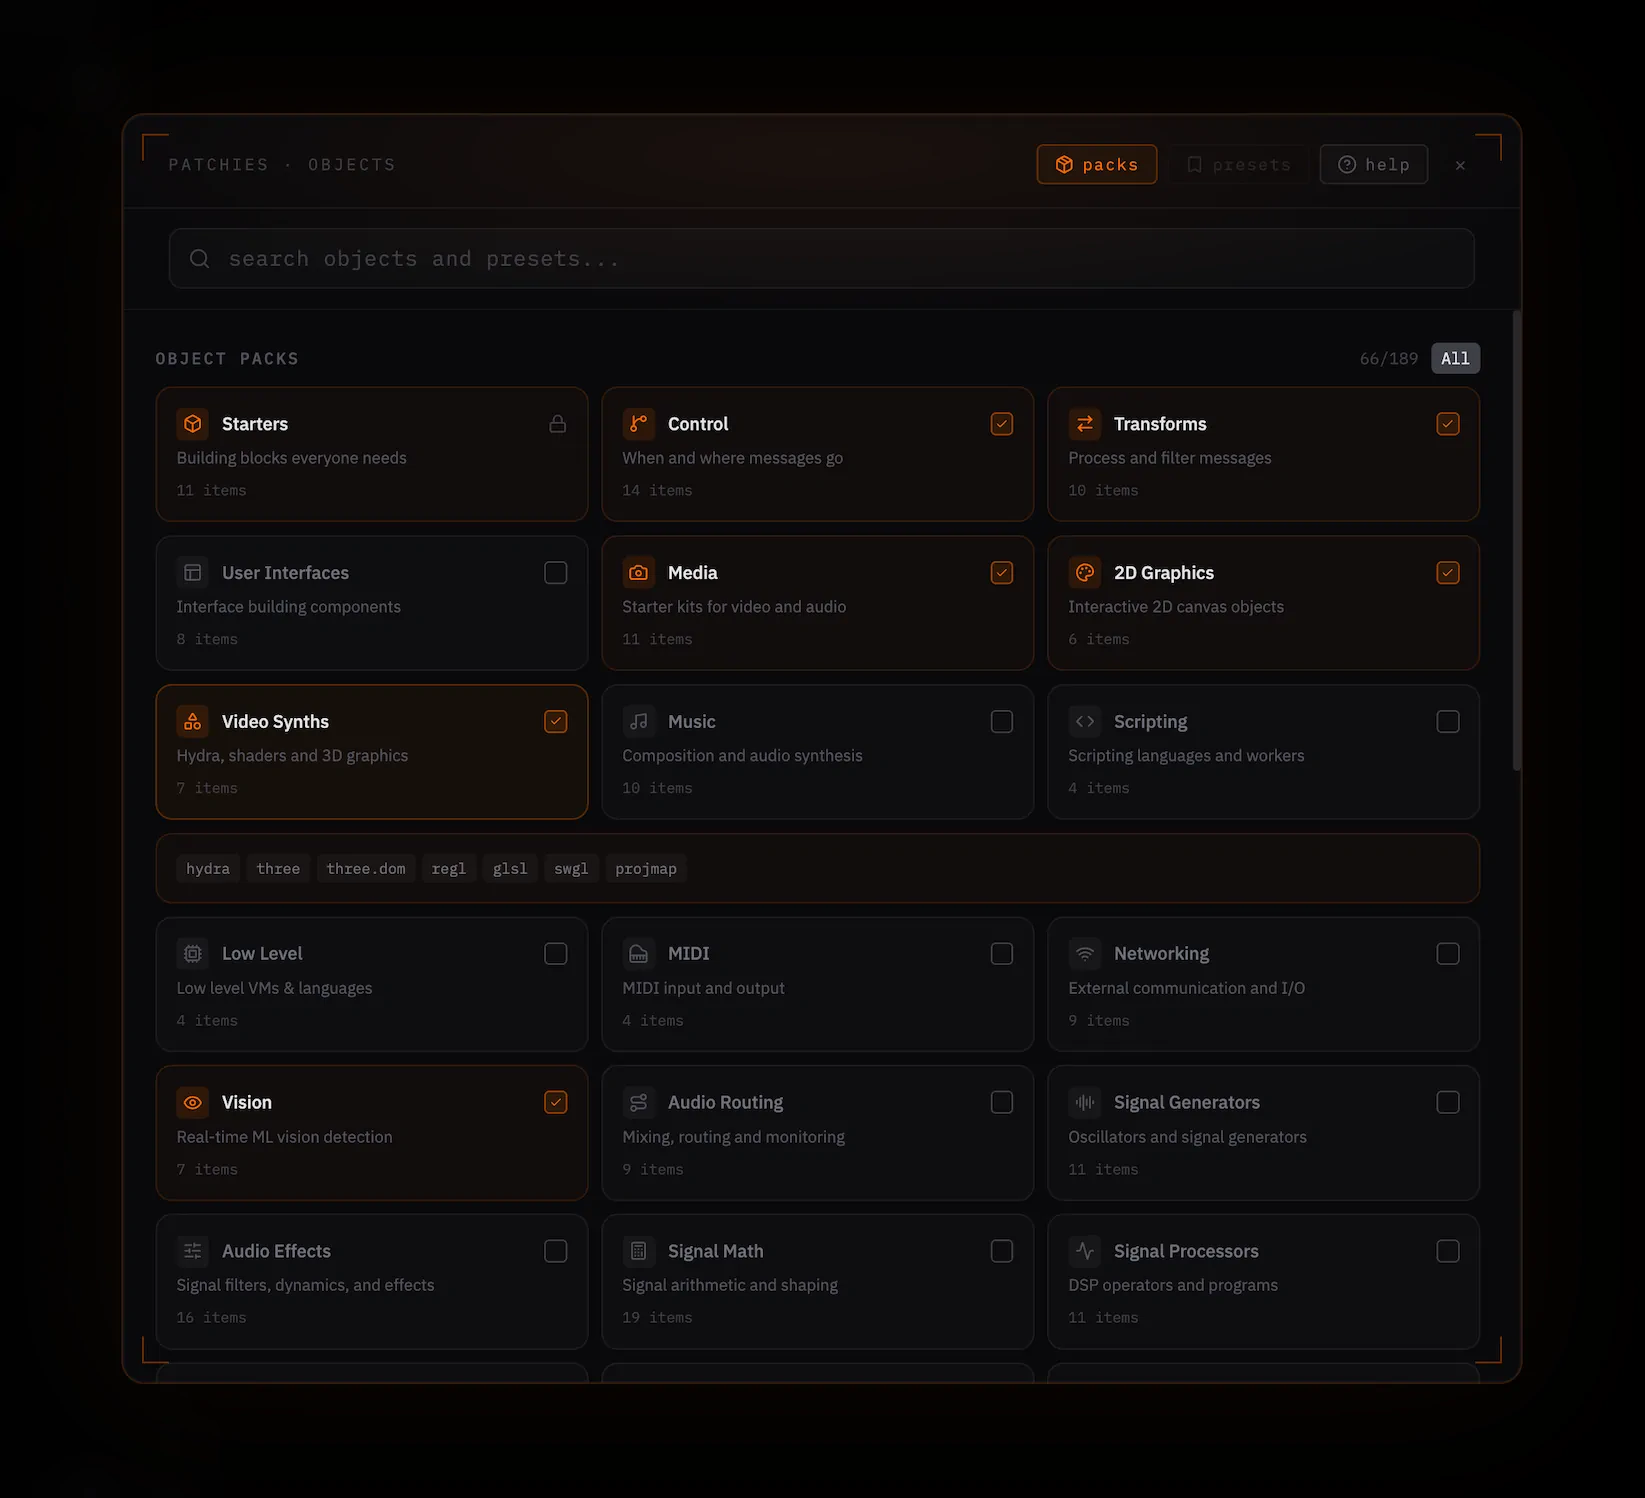Click the MIDI pack keyboard icon
Viewport: 1645px width, 1498px height.
(x=638, y=954)
